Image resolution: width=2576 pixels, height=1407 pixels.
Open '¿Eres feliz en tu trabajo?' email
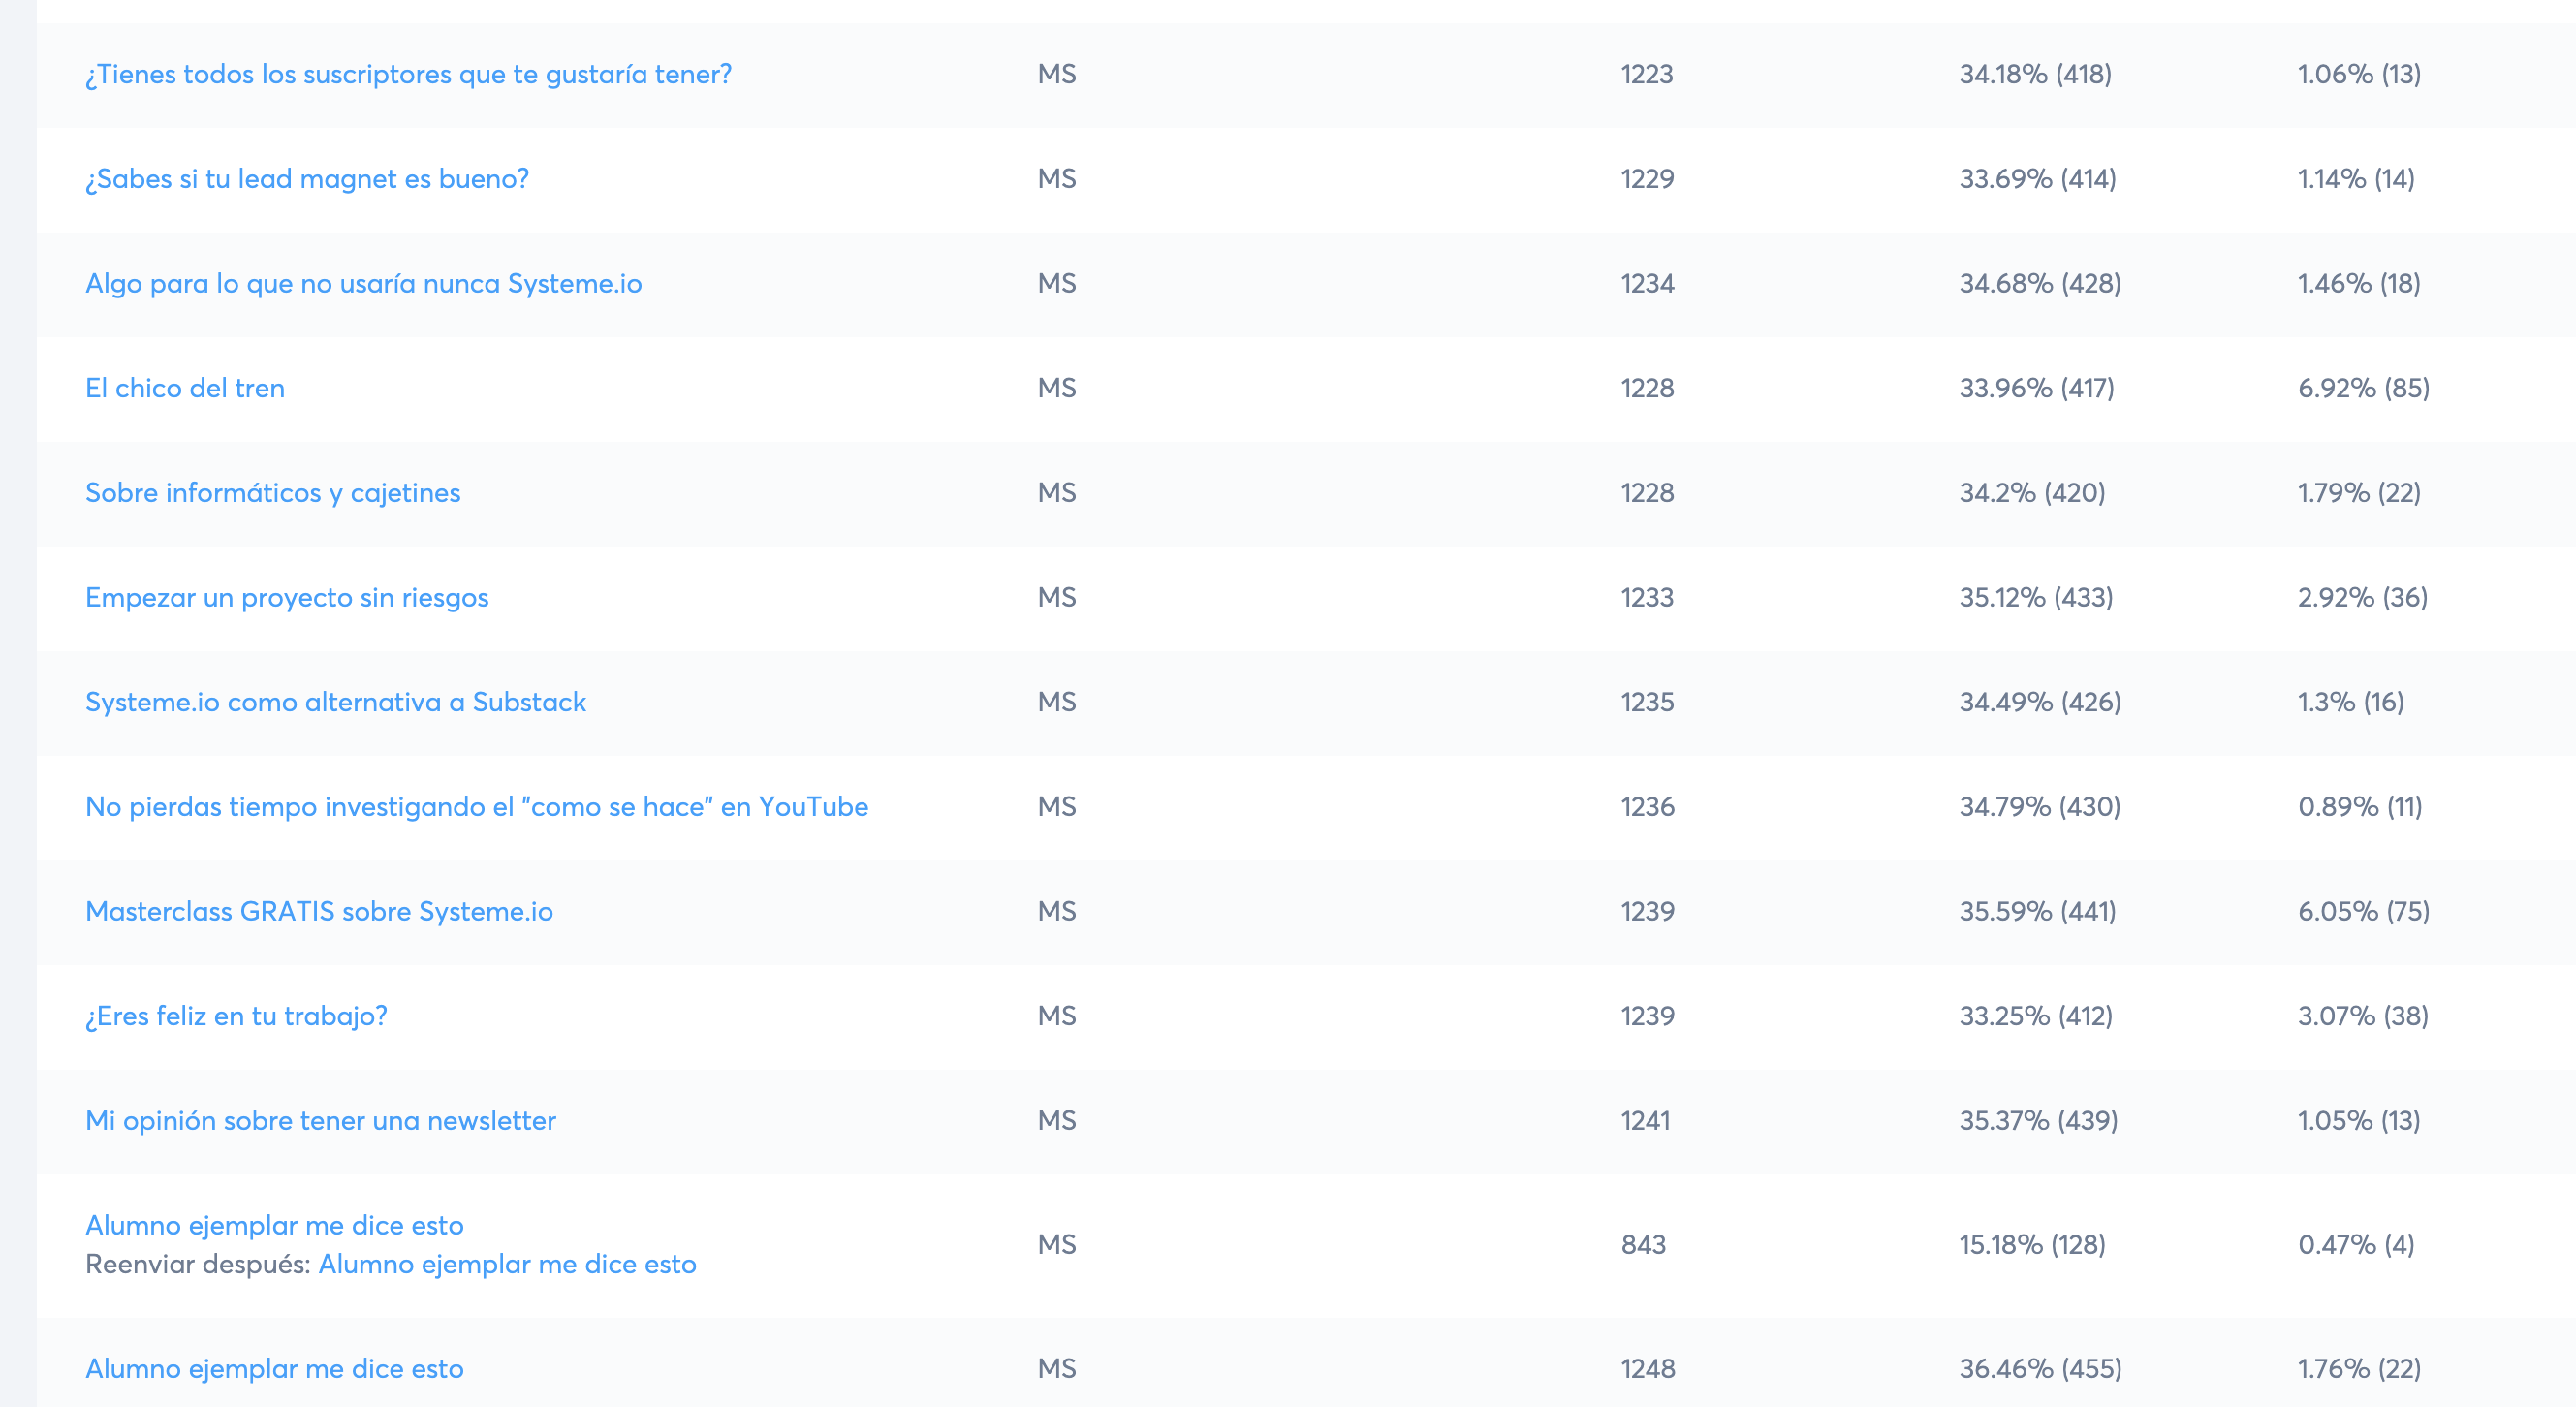point(236,1016)
